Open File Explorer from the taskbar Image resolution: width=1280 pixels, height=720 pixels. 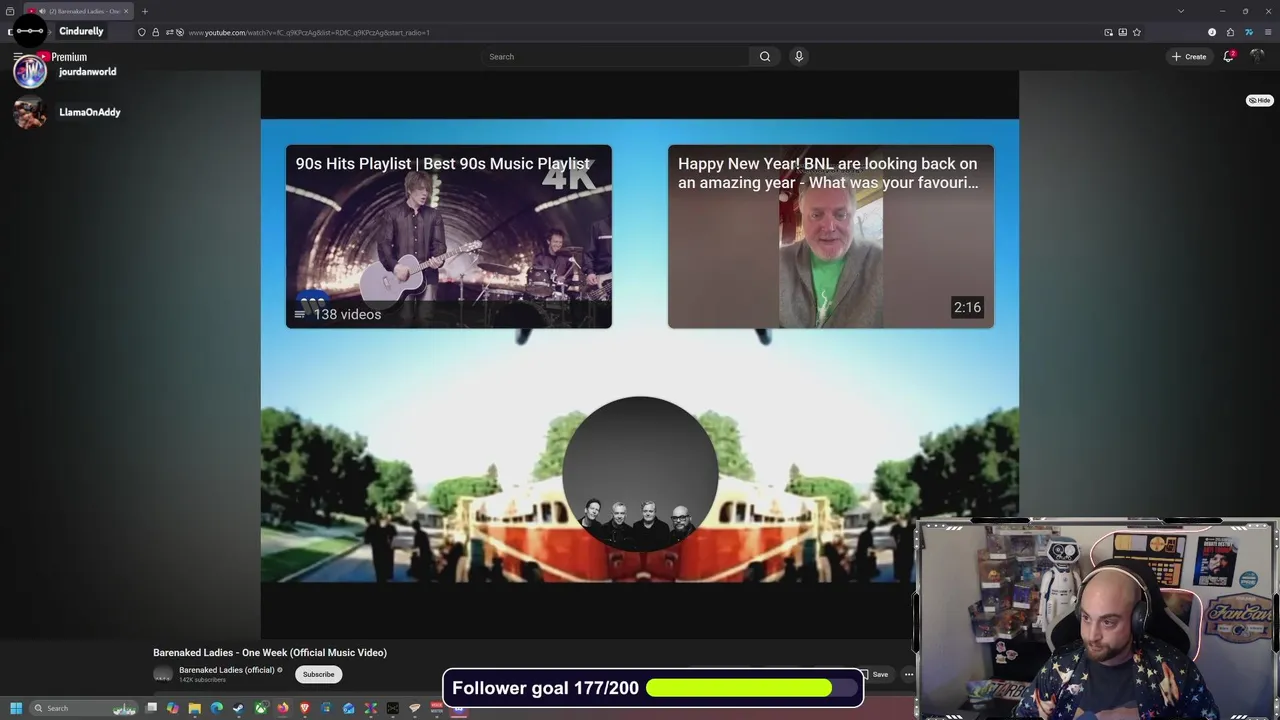195,708
